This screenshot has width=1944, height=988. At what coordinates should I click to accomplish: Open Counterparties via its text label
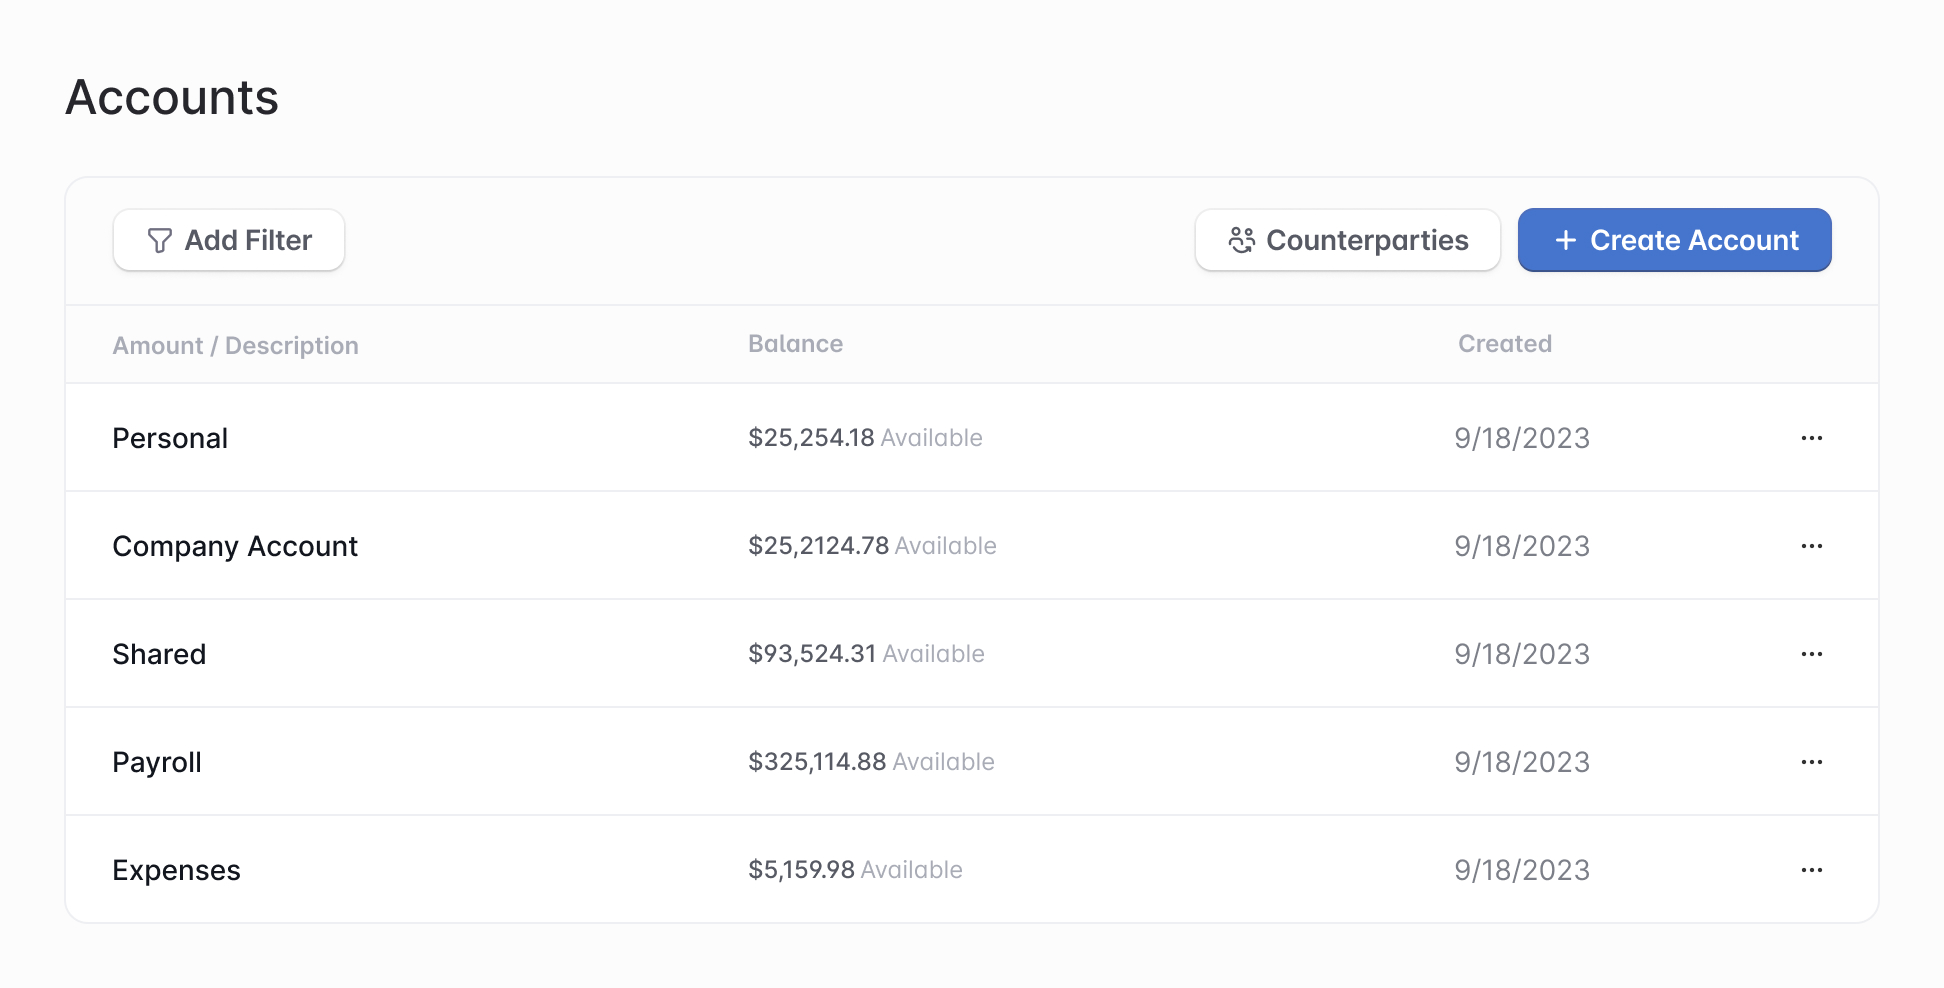click(1367, 241)
